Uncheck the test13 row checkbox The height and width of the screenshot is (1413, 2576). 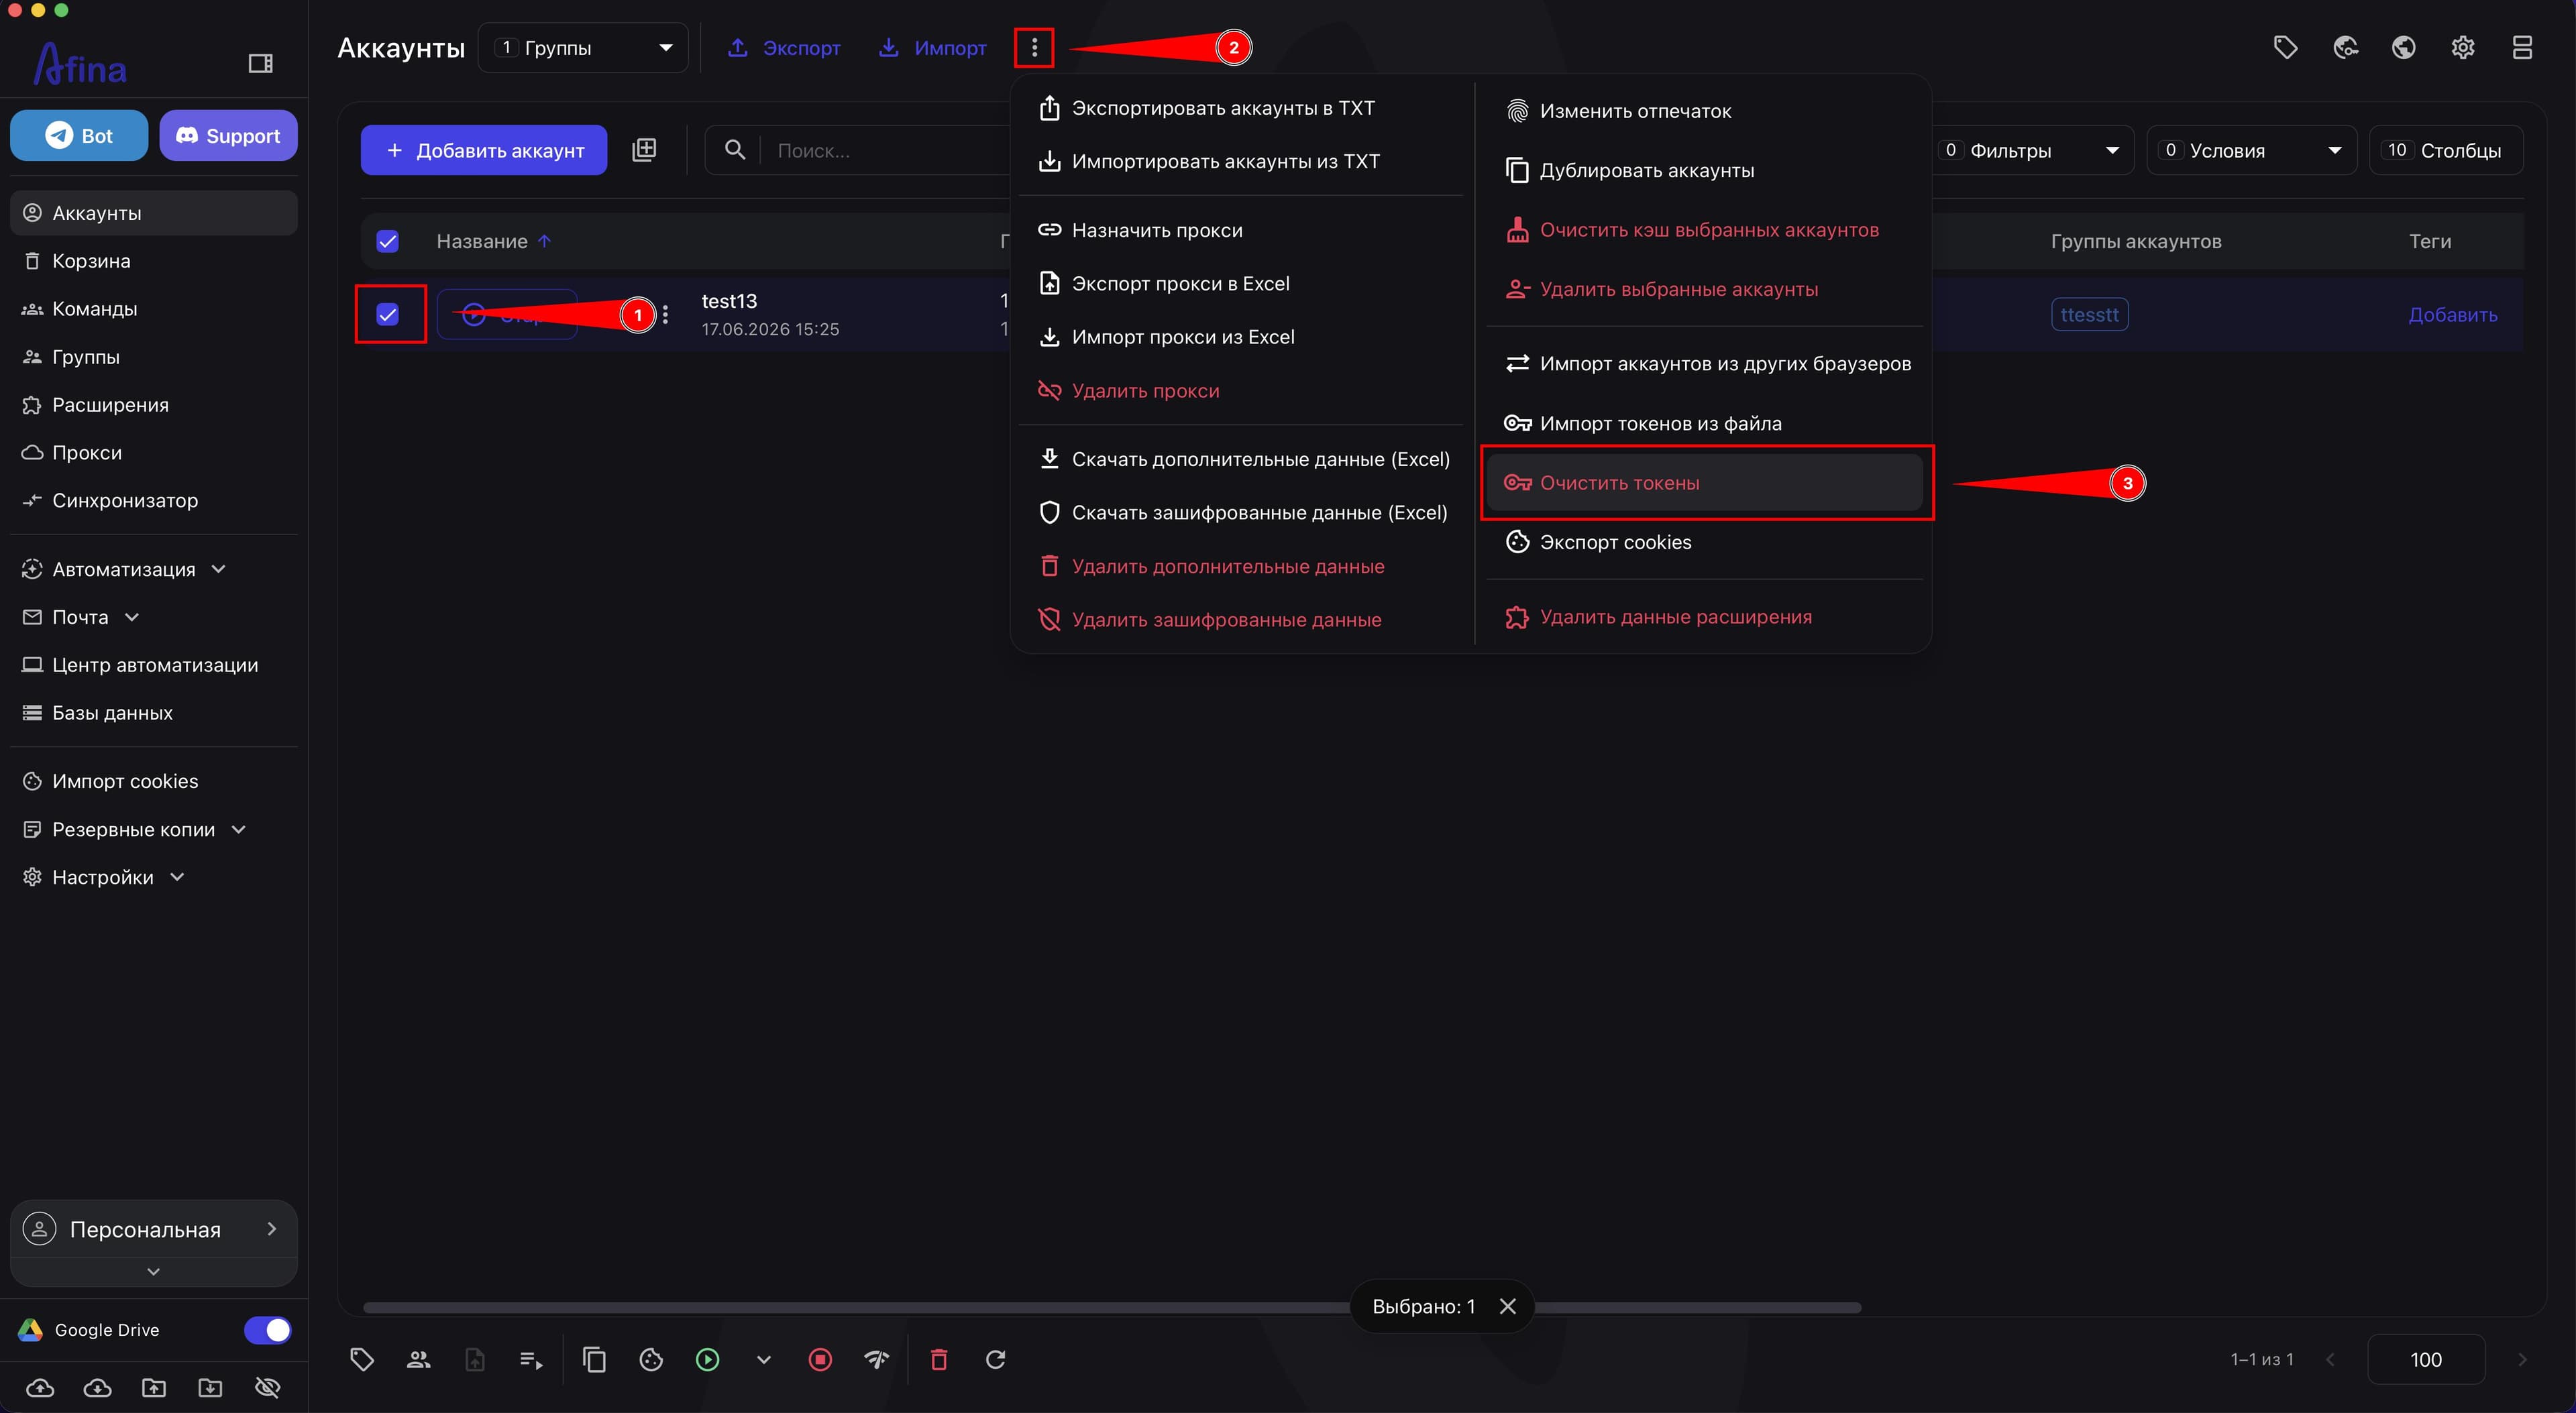click(388, 315)
